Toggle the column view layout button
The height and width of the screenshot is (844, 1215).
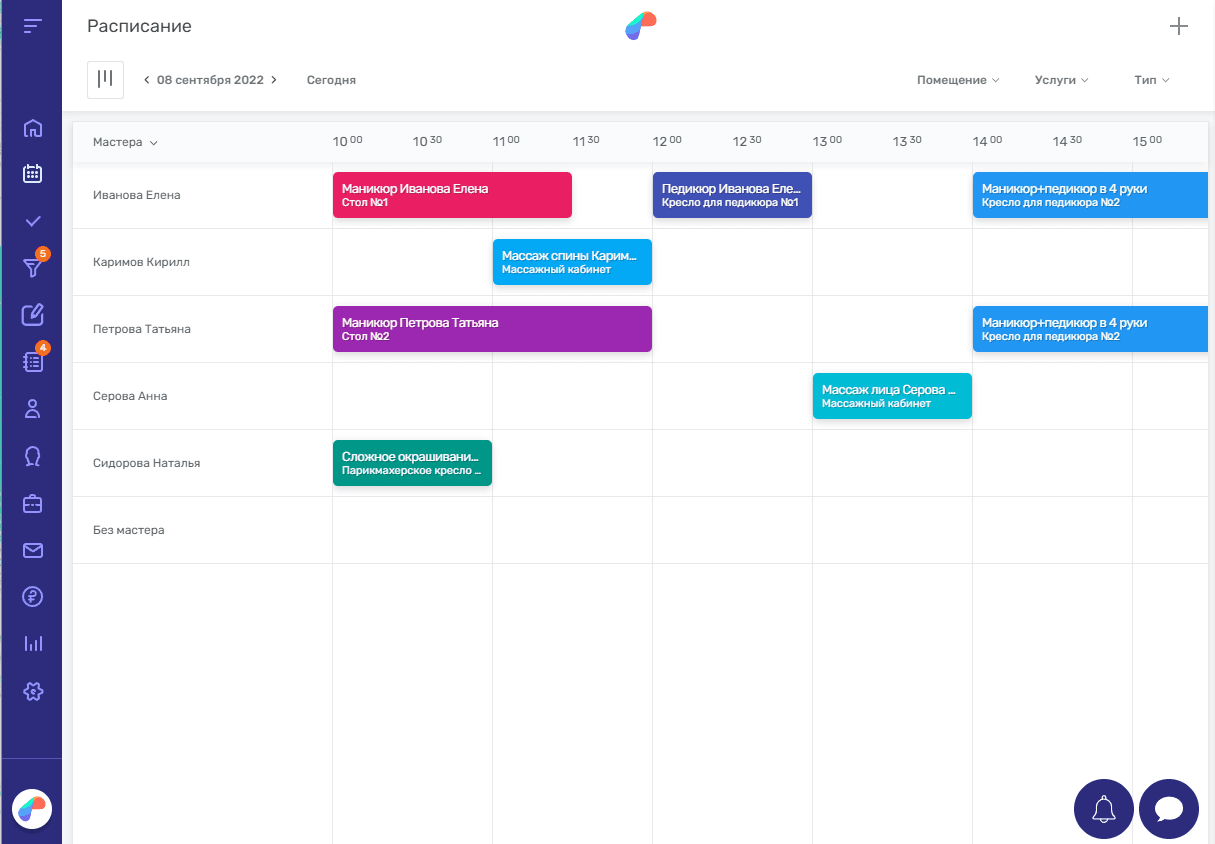tap(105, 80)
